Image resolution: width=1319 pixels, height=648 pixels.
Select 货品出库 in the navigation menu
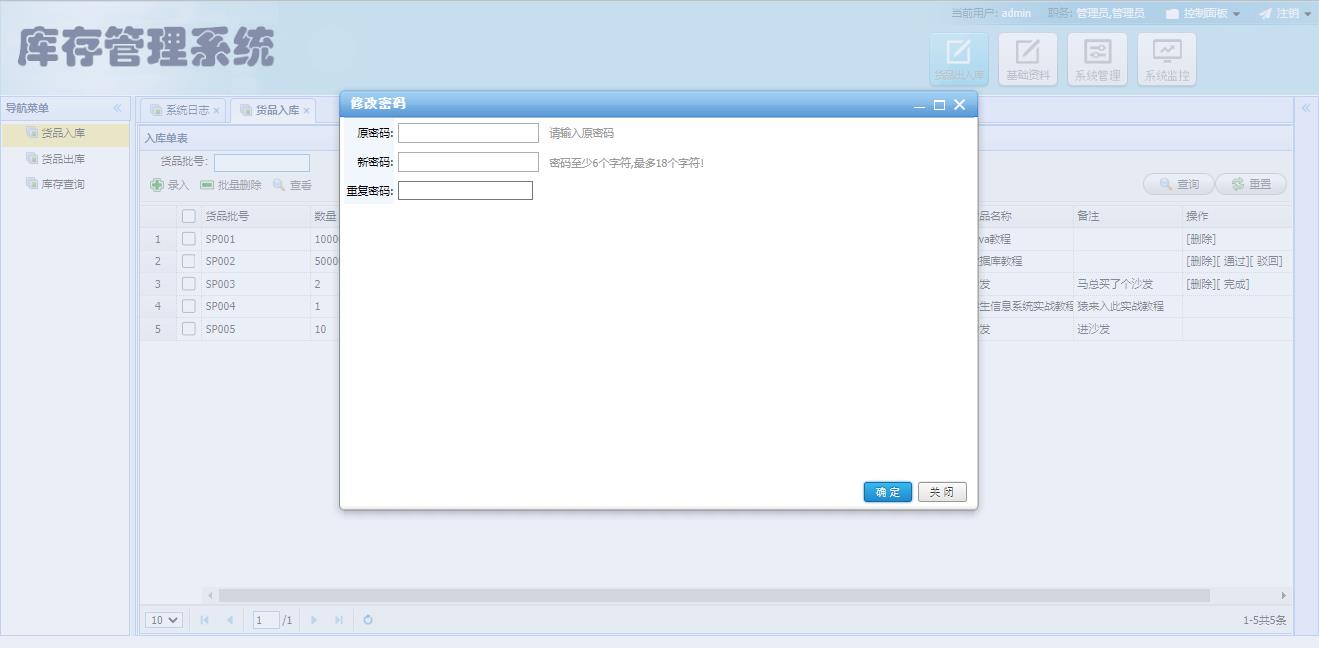point(66,159)
